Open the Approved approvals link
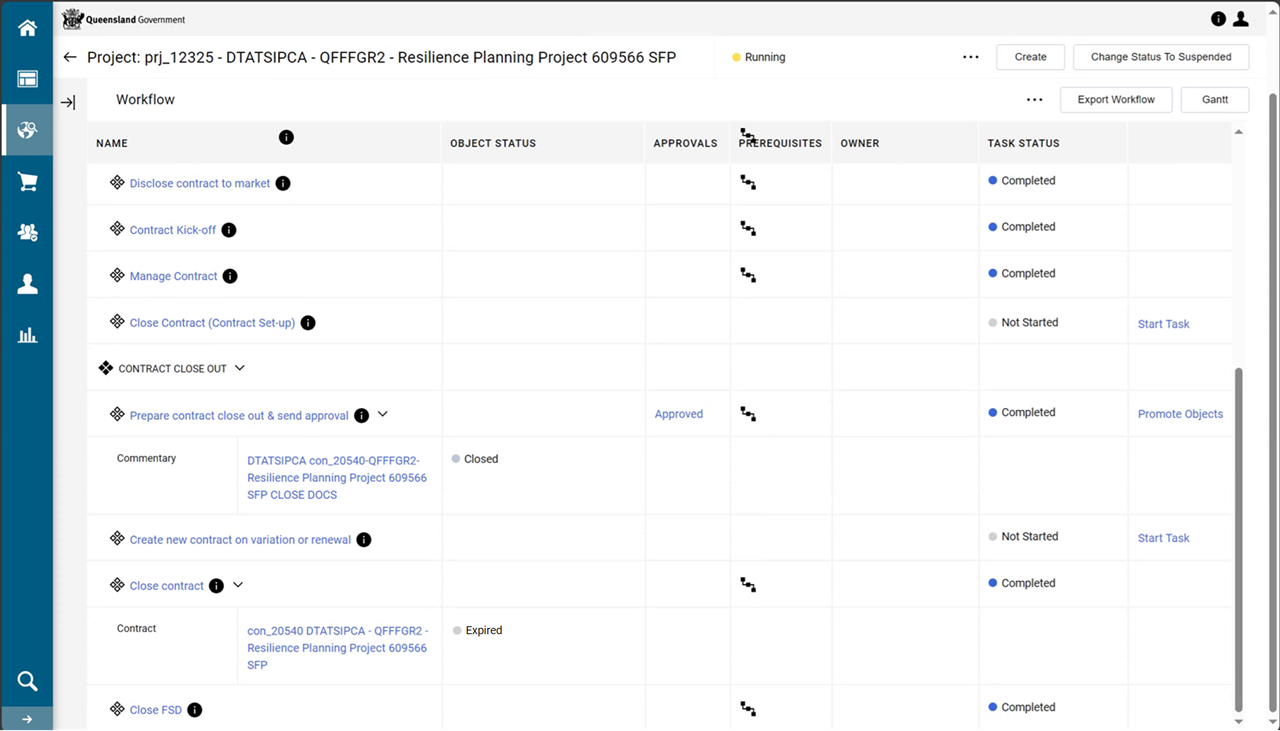The height and width of the screenshot is (731, 1280). 679,414
